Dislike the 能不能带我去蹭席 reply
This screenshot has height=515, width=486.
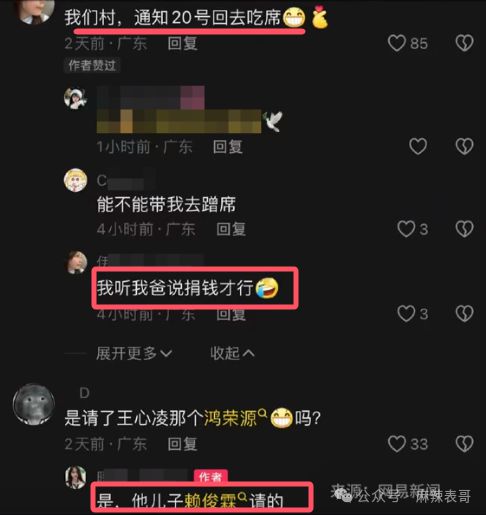click(464, 229)
